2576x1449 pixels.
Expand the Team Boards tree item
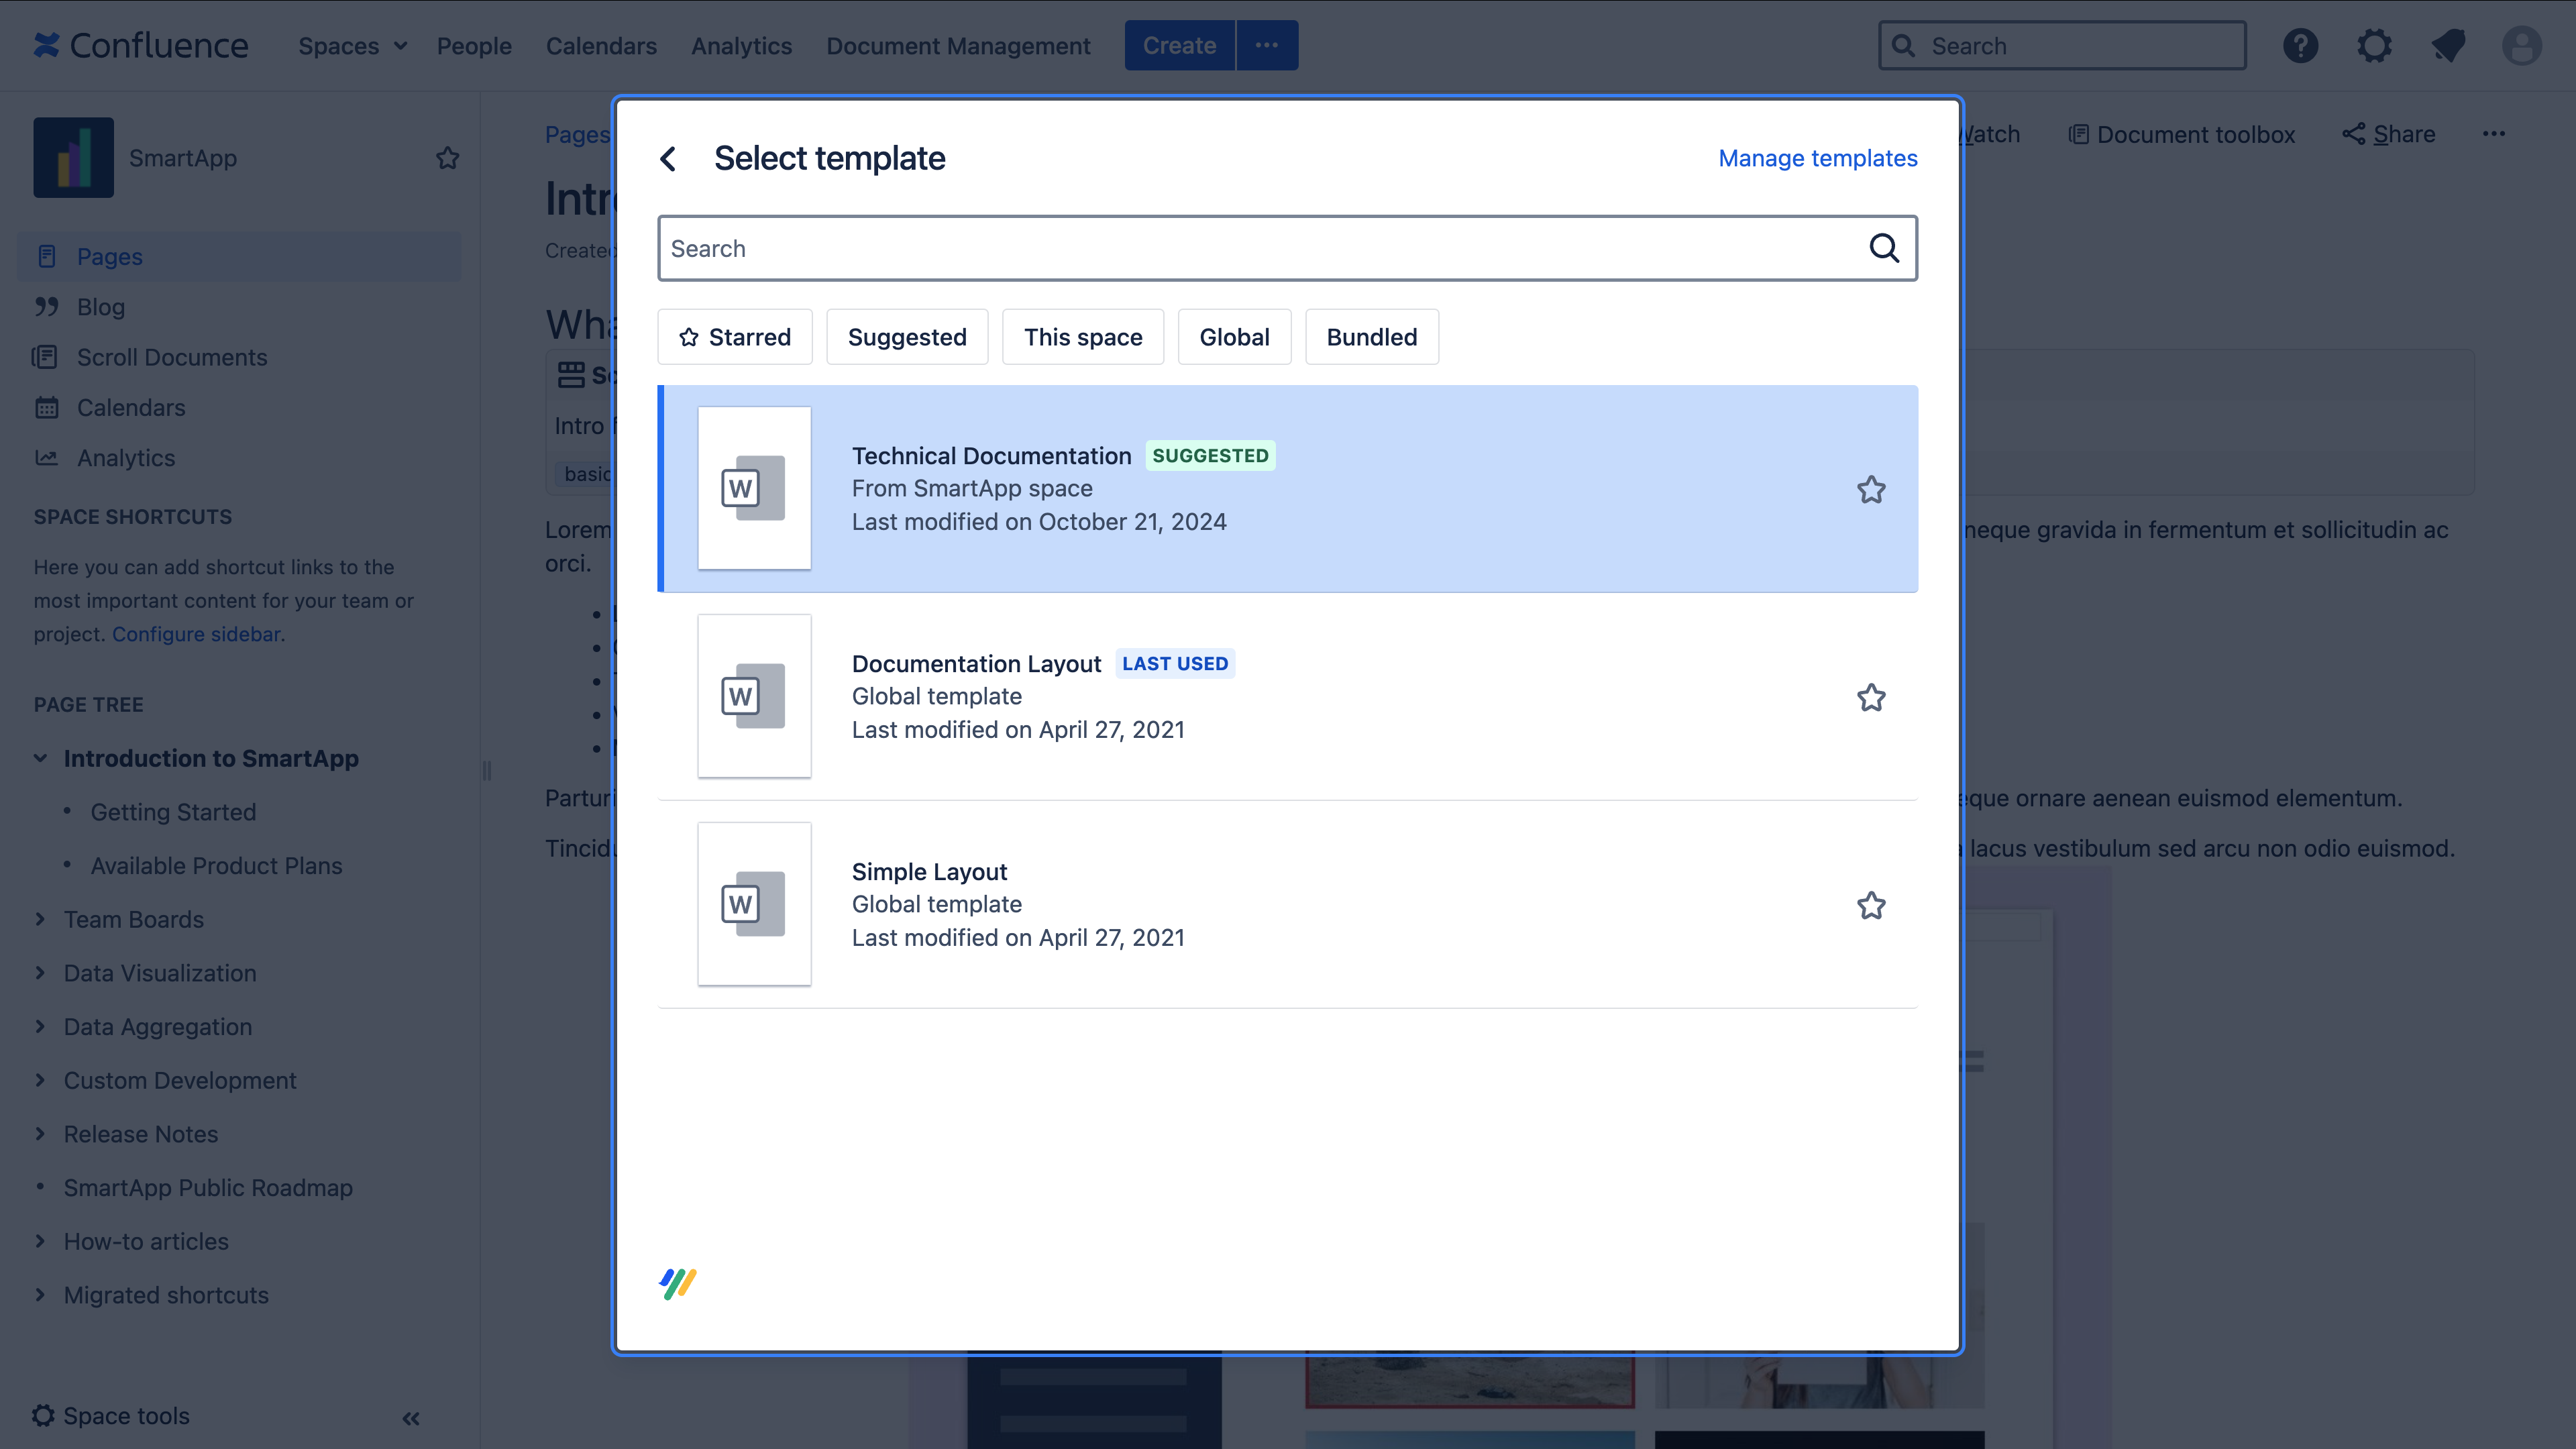tap(40, 919)
